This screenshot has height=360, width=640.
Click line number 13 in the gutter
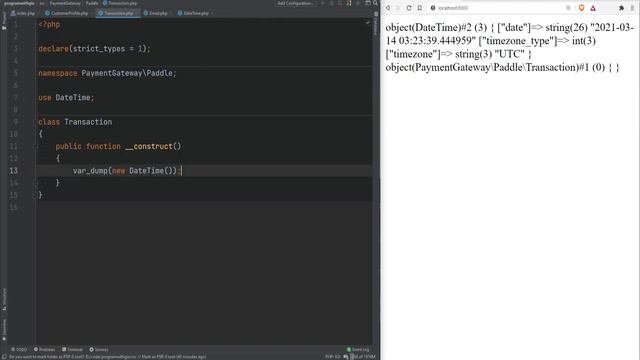(13, 171)
